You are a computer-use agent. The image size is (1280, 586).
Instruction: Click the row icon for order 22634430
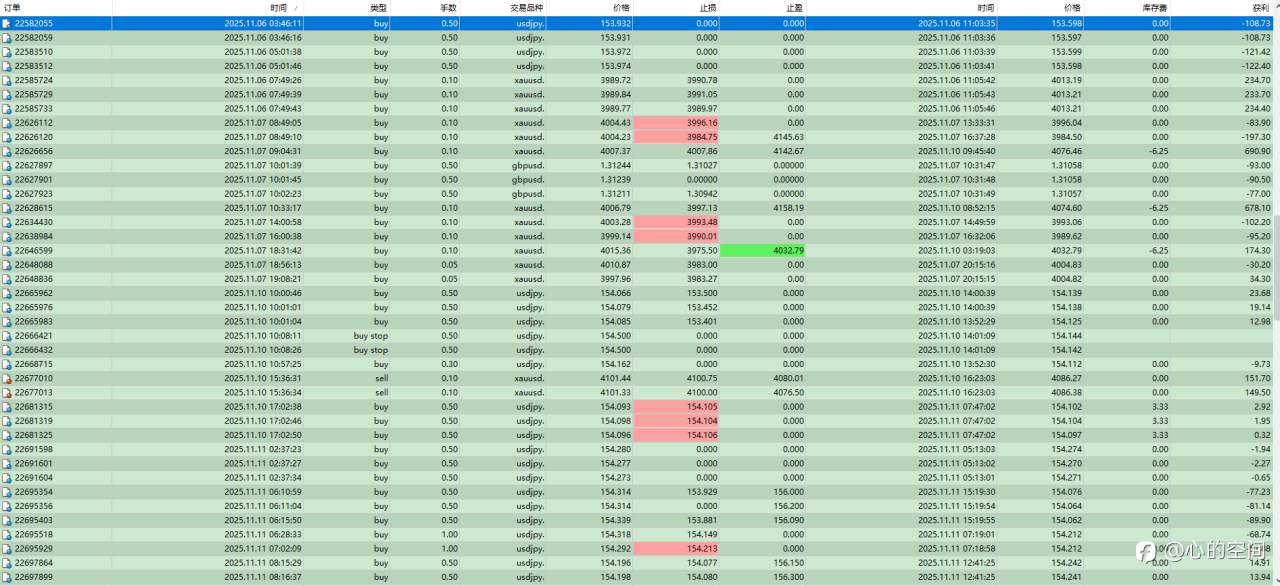pyautogui.click(x=6, y=222)
